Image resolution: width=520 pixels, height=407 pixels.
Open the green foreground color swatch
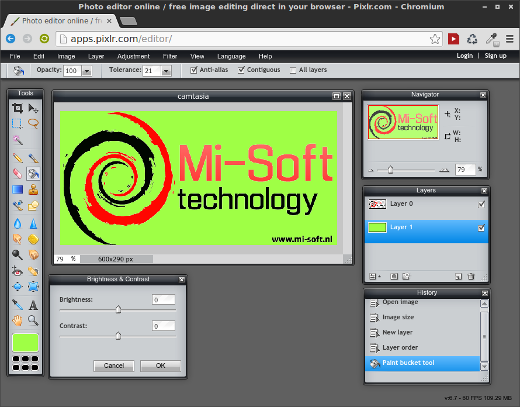point(25,342)
